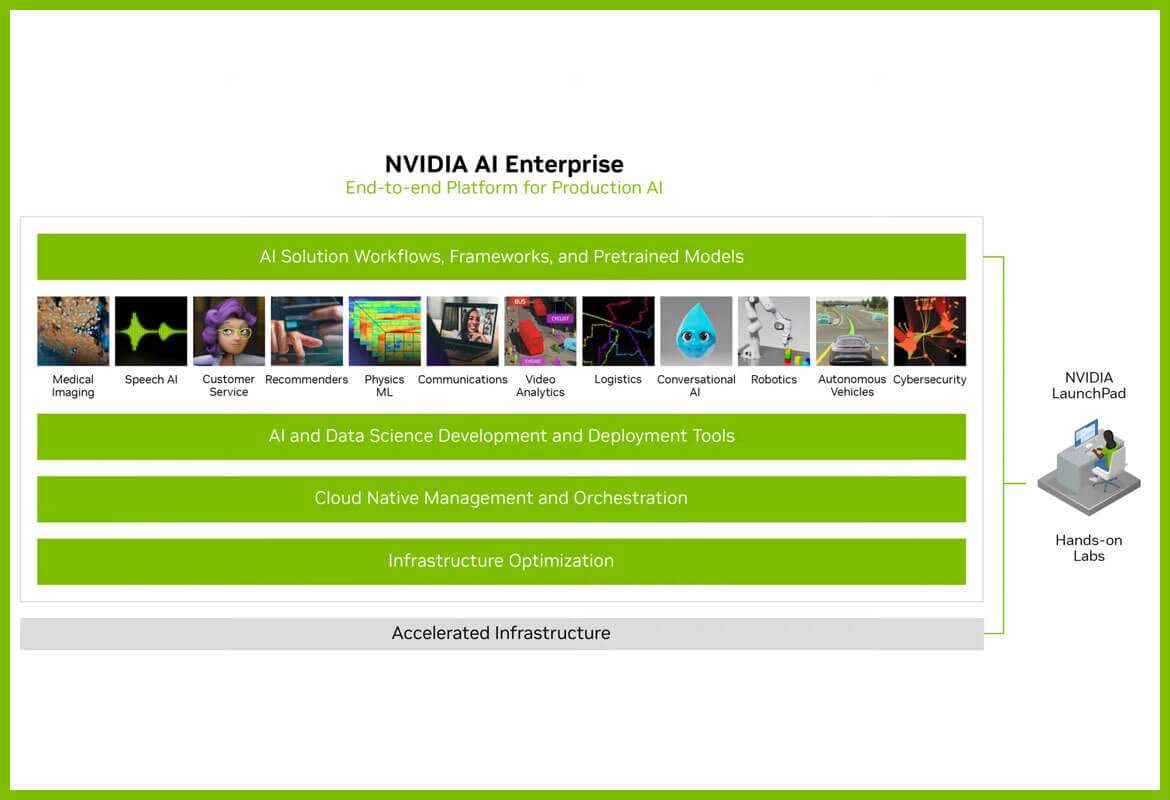Click the Autonomous Vehicles label

(852, 386)
